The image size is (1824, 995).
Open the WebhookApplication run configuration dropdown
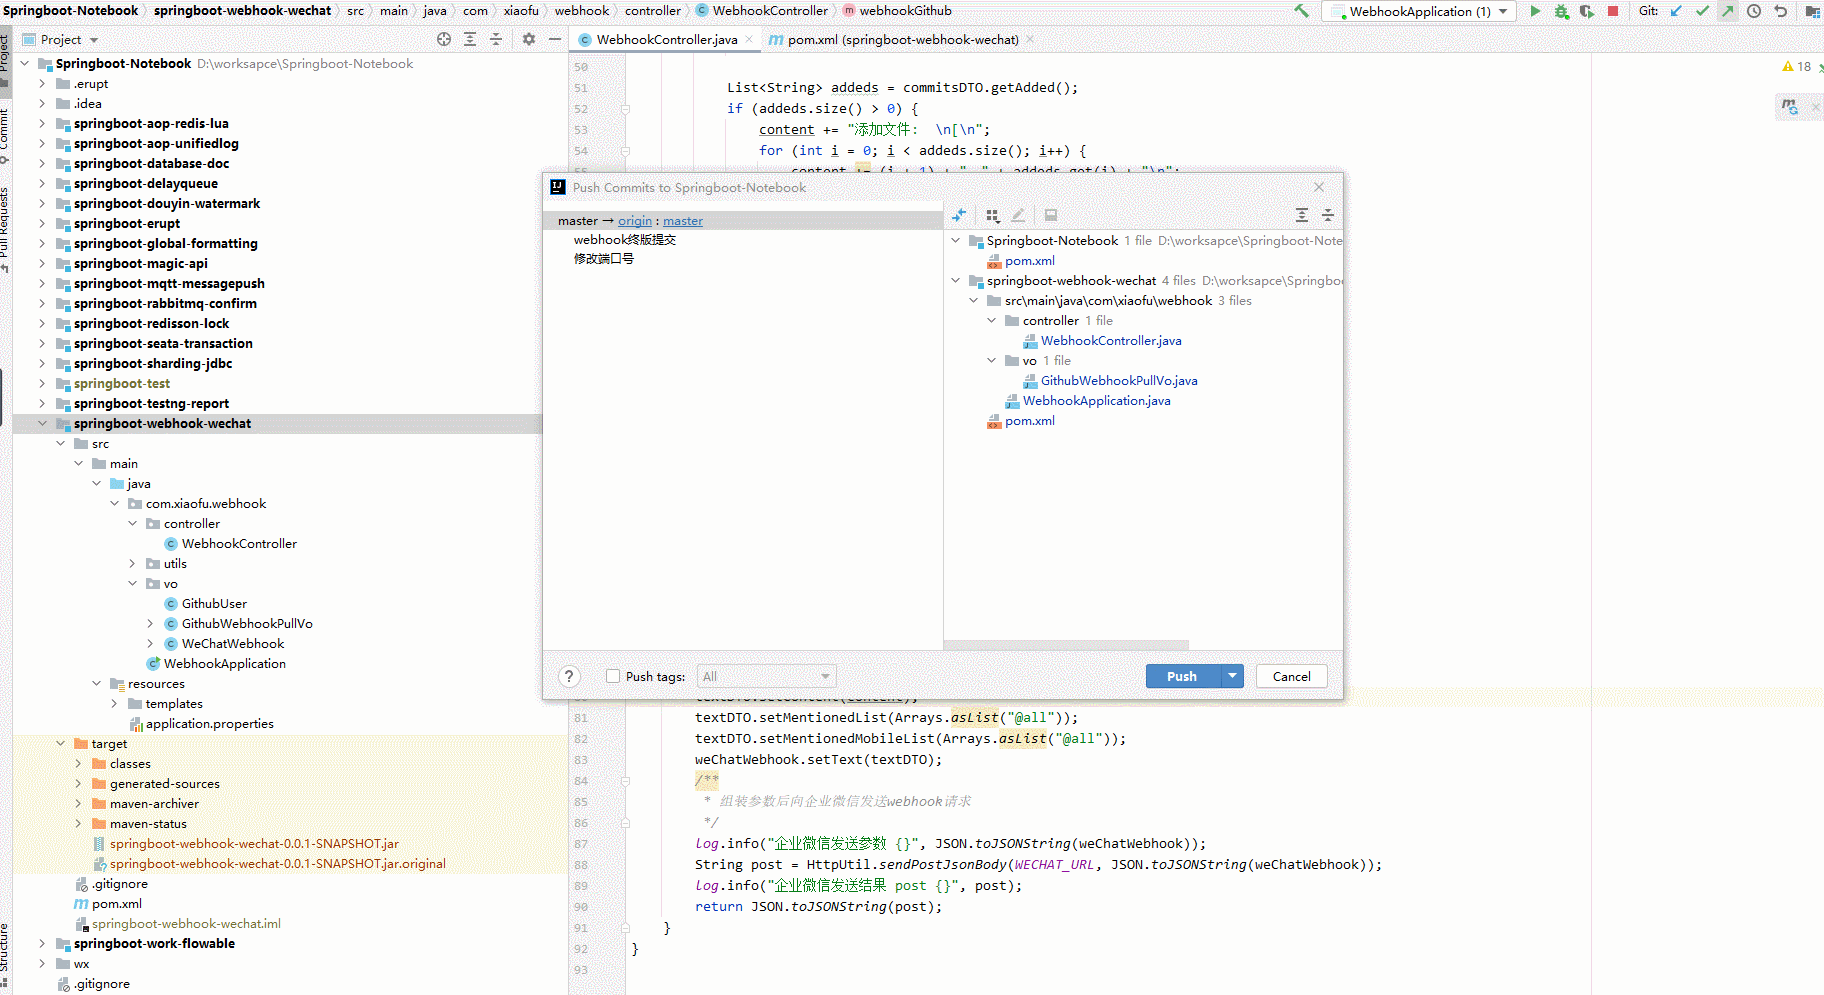click(x=1503, y=11)
